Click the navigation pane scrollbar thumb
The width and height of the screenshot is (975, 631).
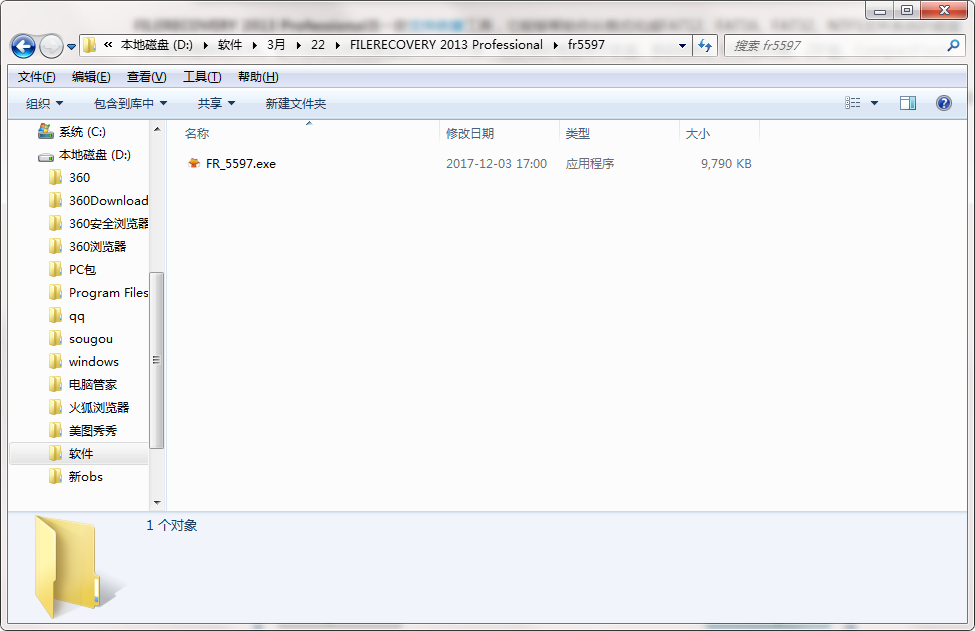[157, 361]
